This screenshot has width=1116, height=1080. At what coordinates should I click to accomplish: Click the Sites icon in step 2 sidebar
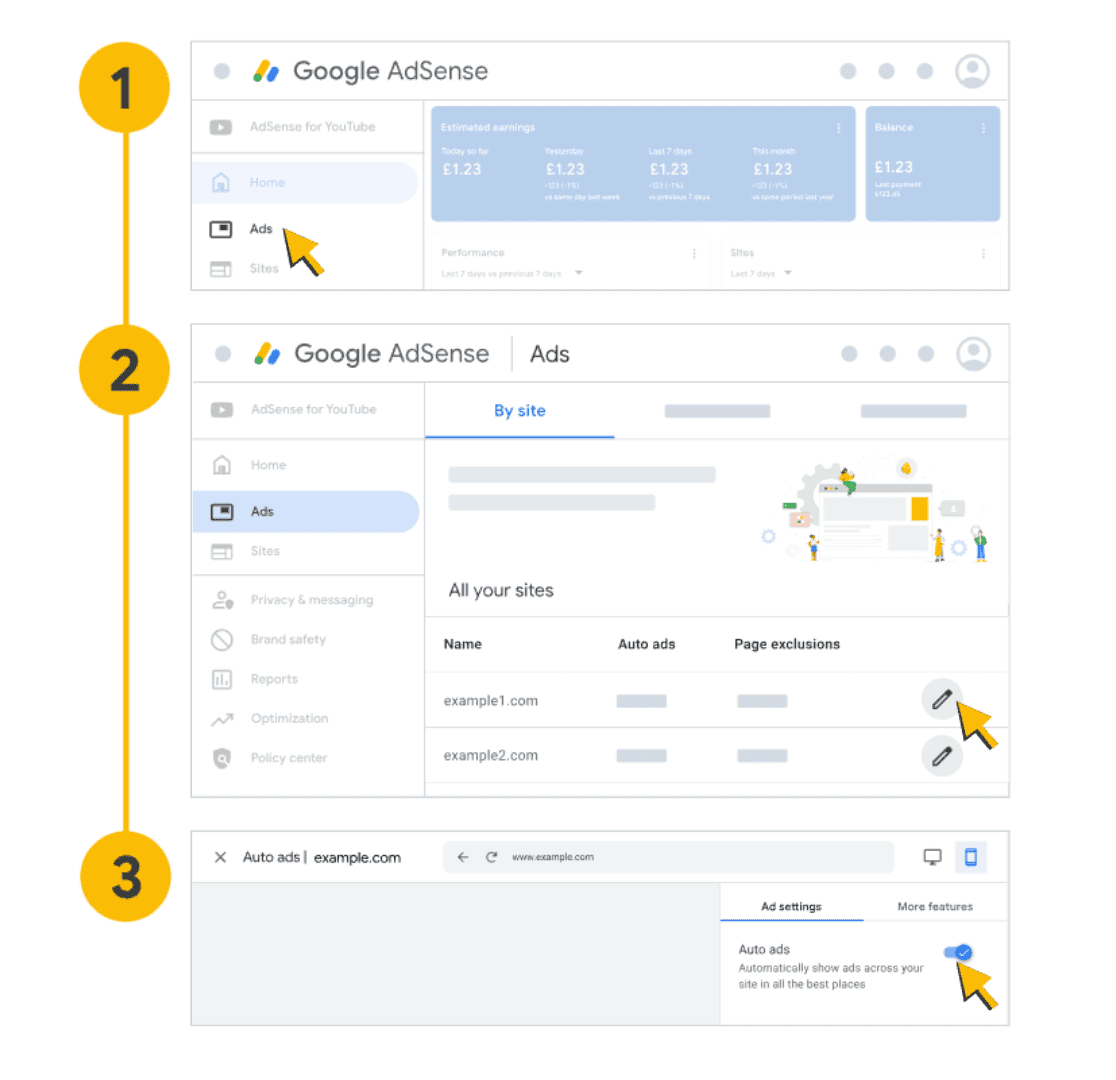222,551
